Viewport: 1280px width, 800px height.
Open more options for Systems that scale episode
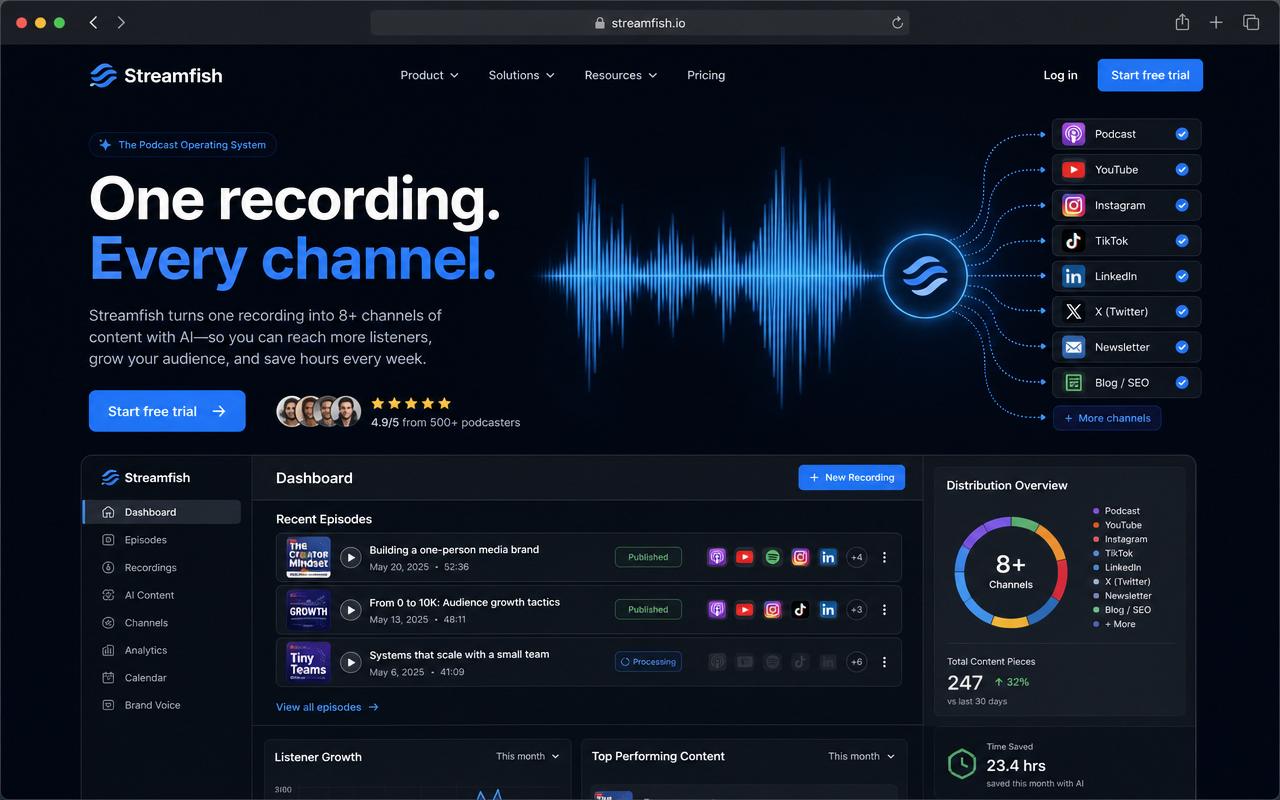click(884, 662)
